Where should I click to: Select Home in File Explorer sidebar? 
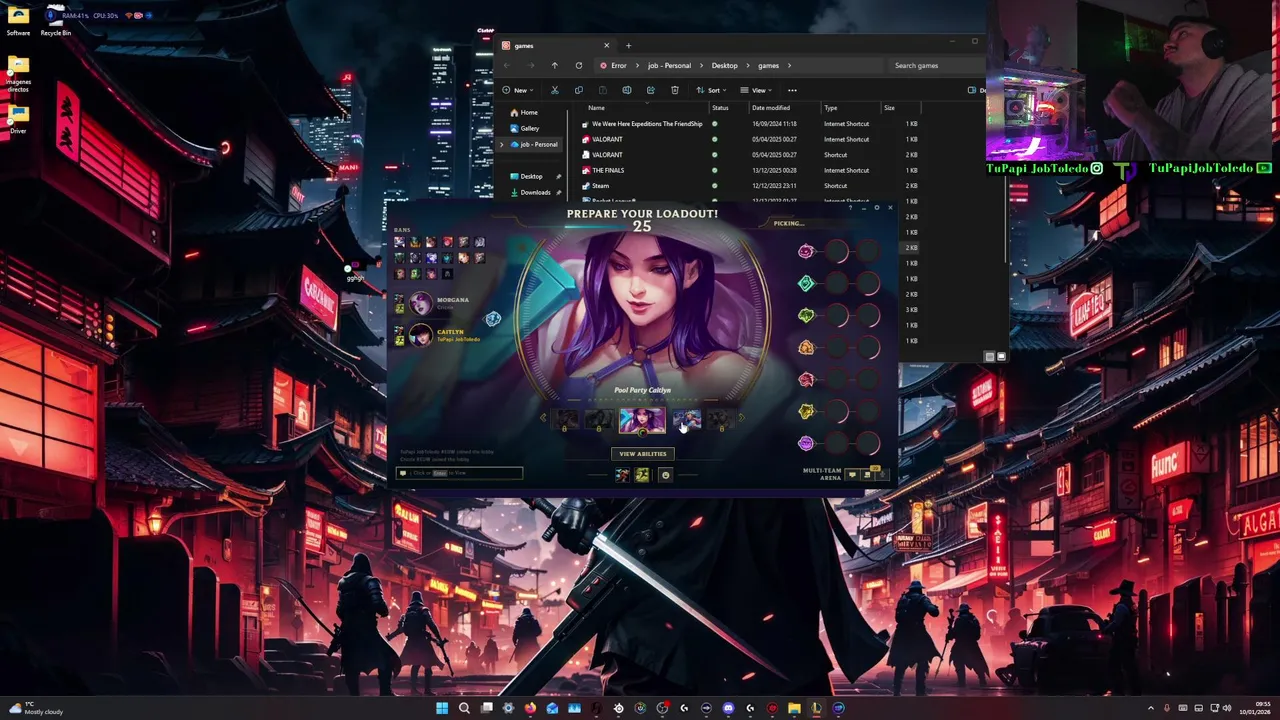point(529,112)
